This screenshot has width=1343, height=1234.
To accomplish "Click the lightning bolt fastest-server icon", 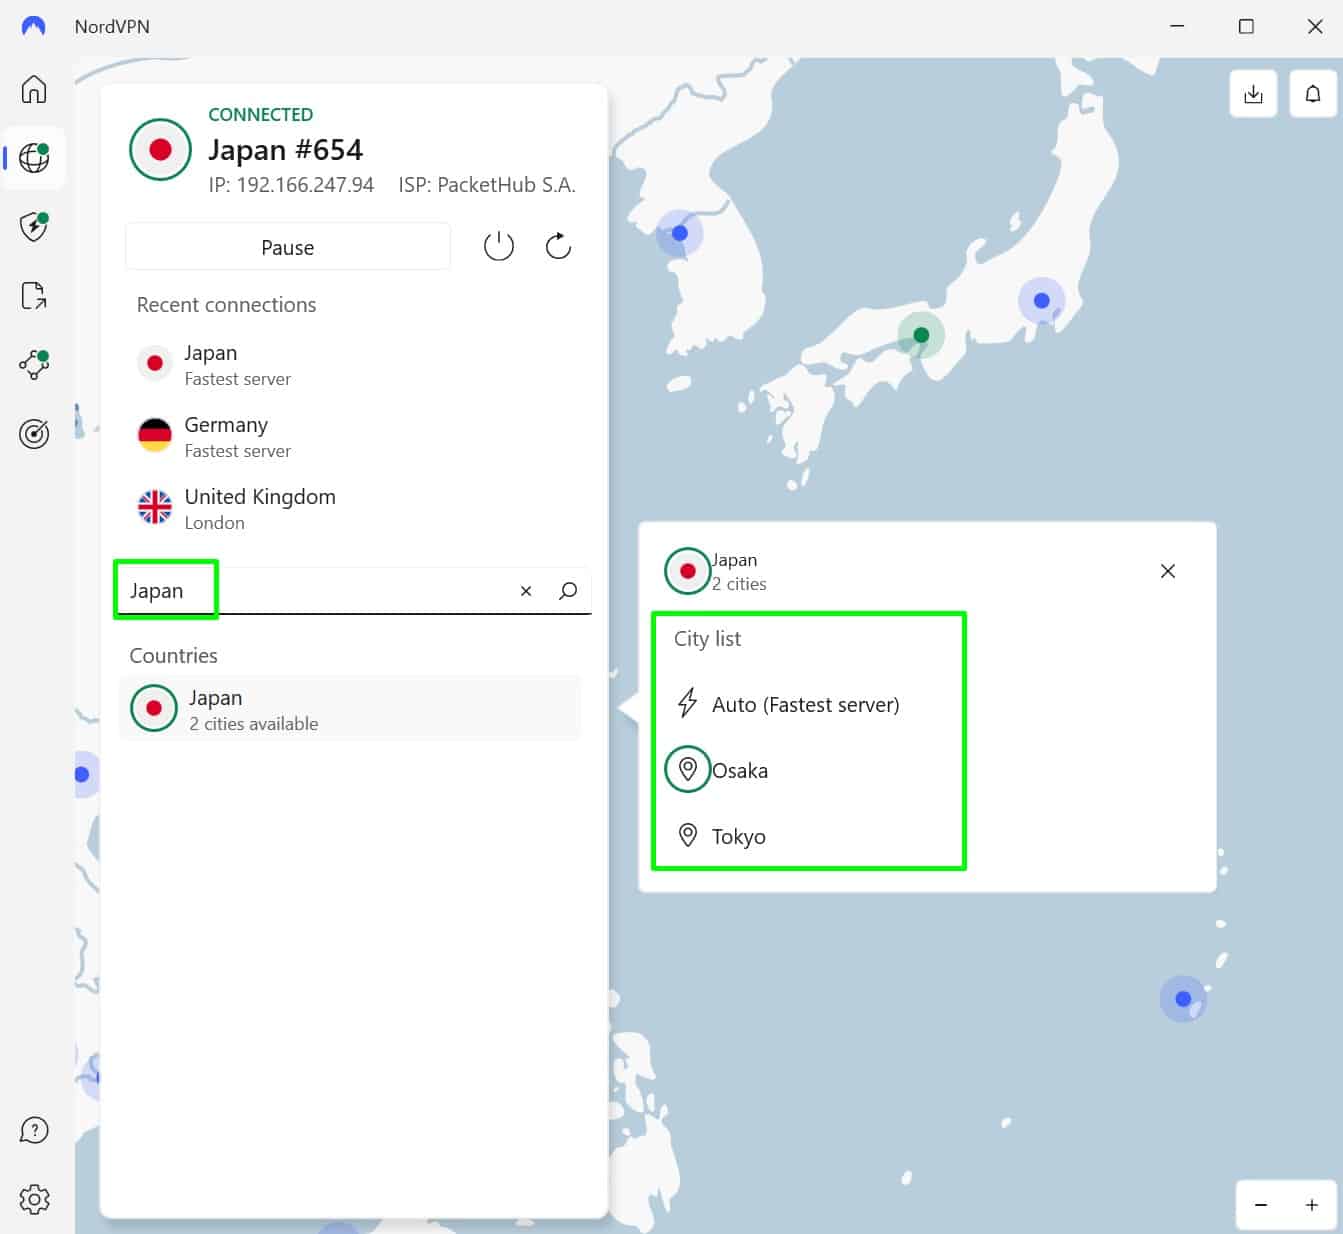I will [x=687, y=703].
